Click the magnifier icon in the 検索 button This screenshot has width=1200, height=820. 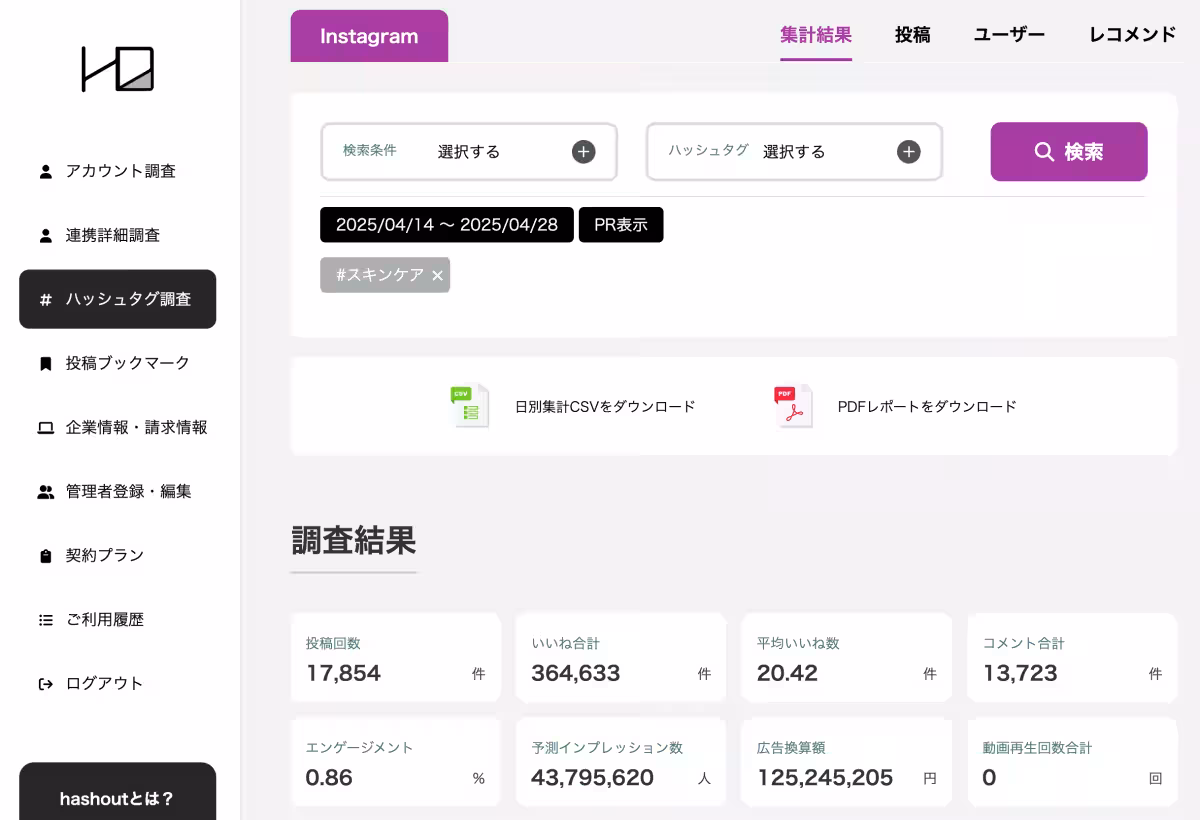[1044, 152]
